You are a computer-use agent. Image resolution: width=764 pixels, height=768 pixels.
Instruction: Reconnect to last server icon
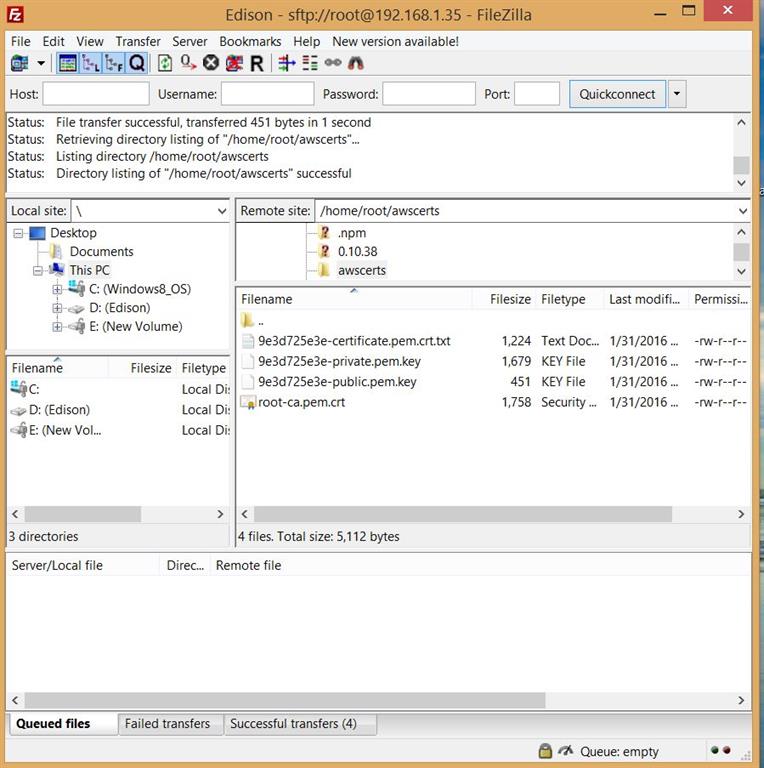[257, 63]
